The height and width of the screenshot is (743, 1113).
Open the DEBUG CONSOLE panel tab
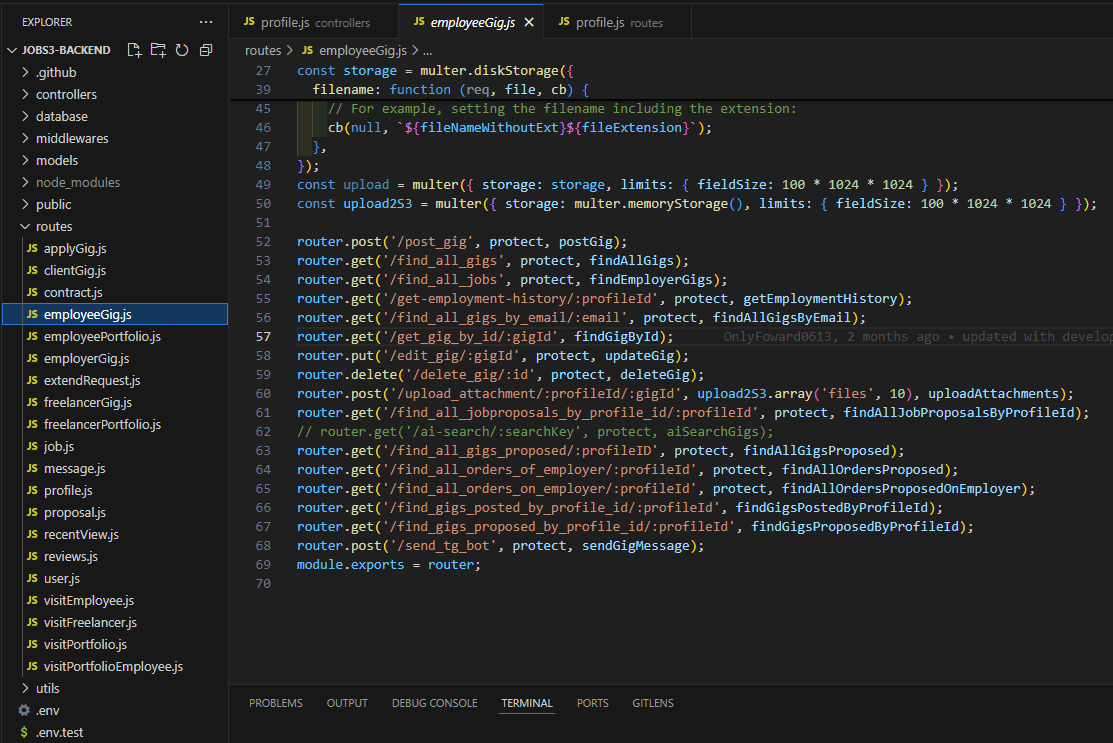pos(434,703)
